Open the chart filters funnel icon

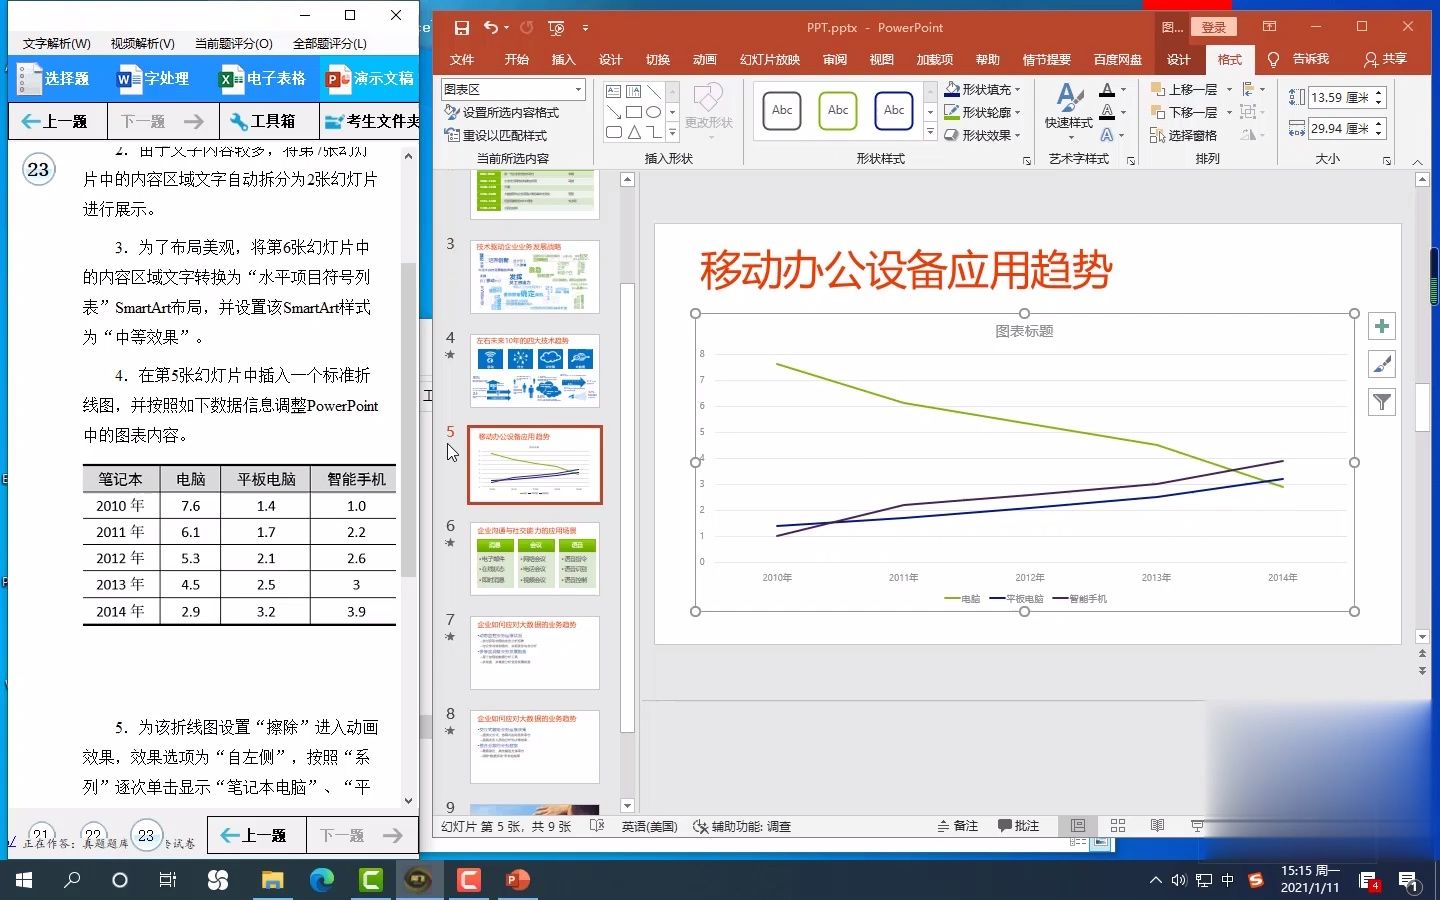click(1381, 402)
